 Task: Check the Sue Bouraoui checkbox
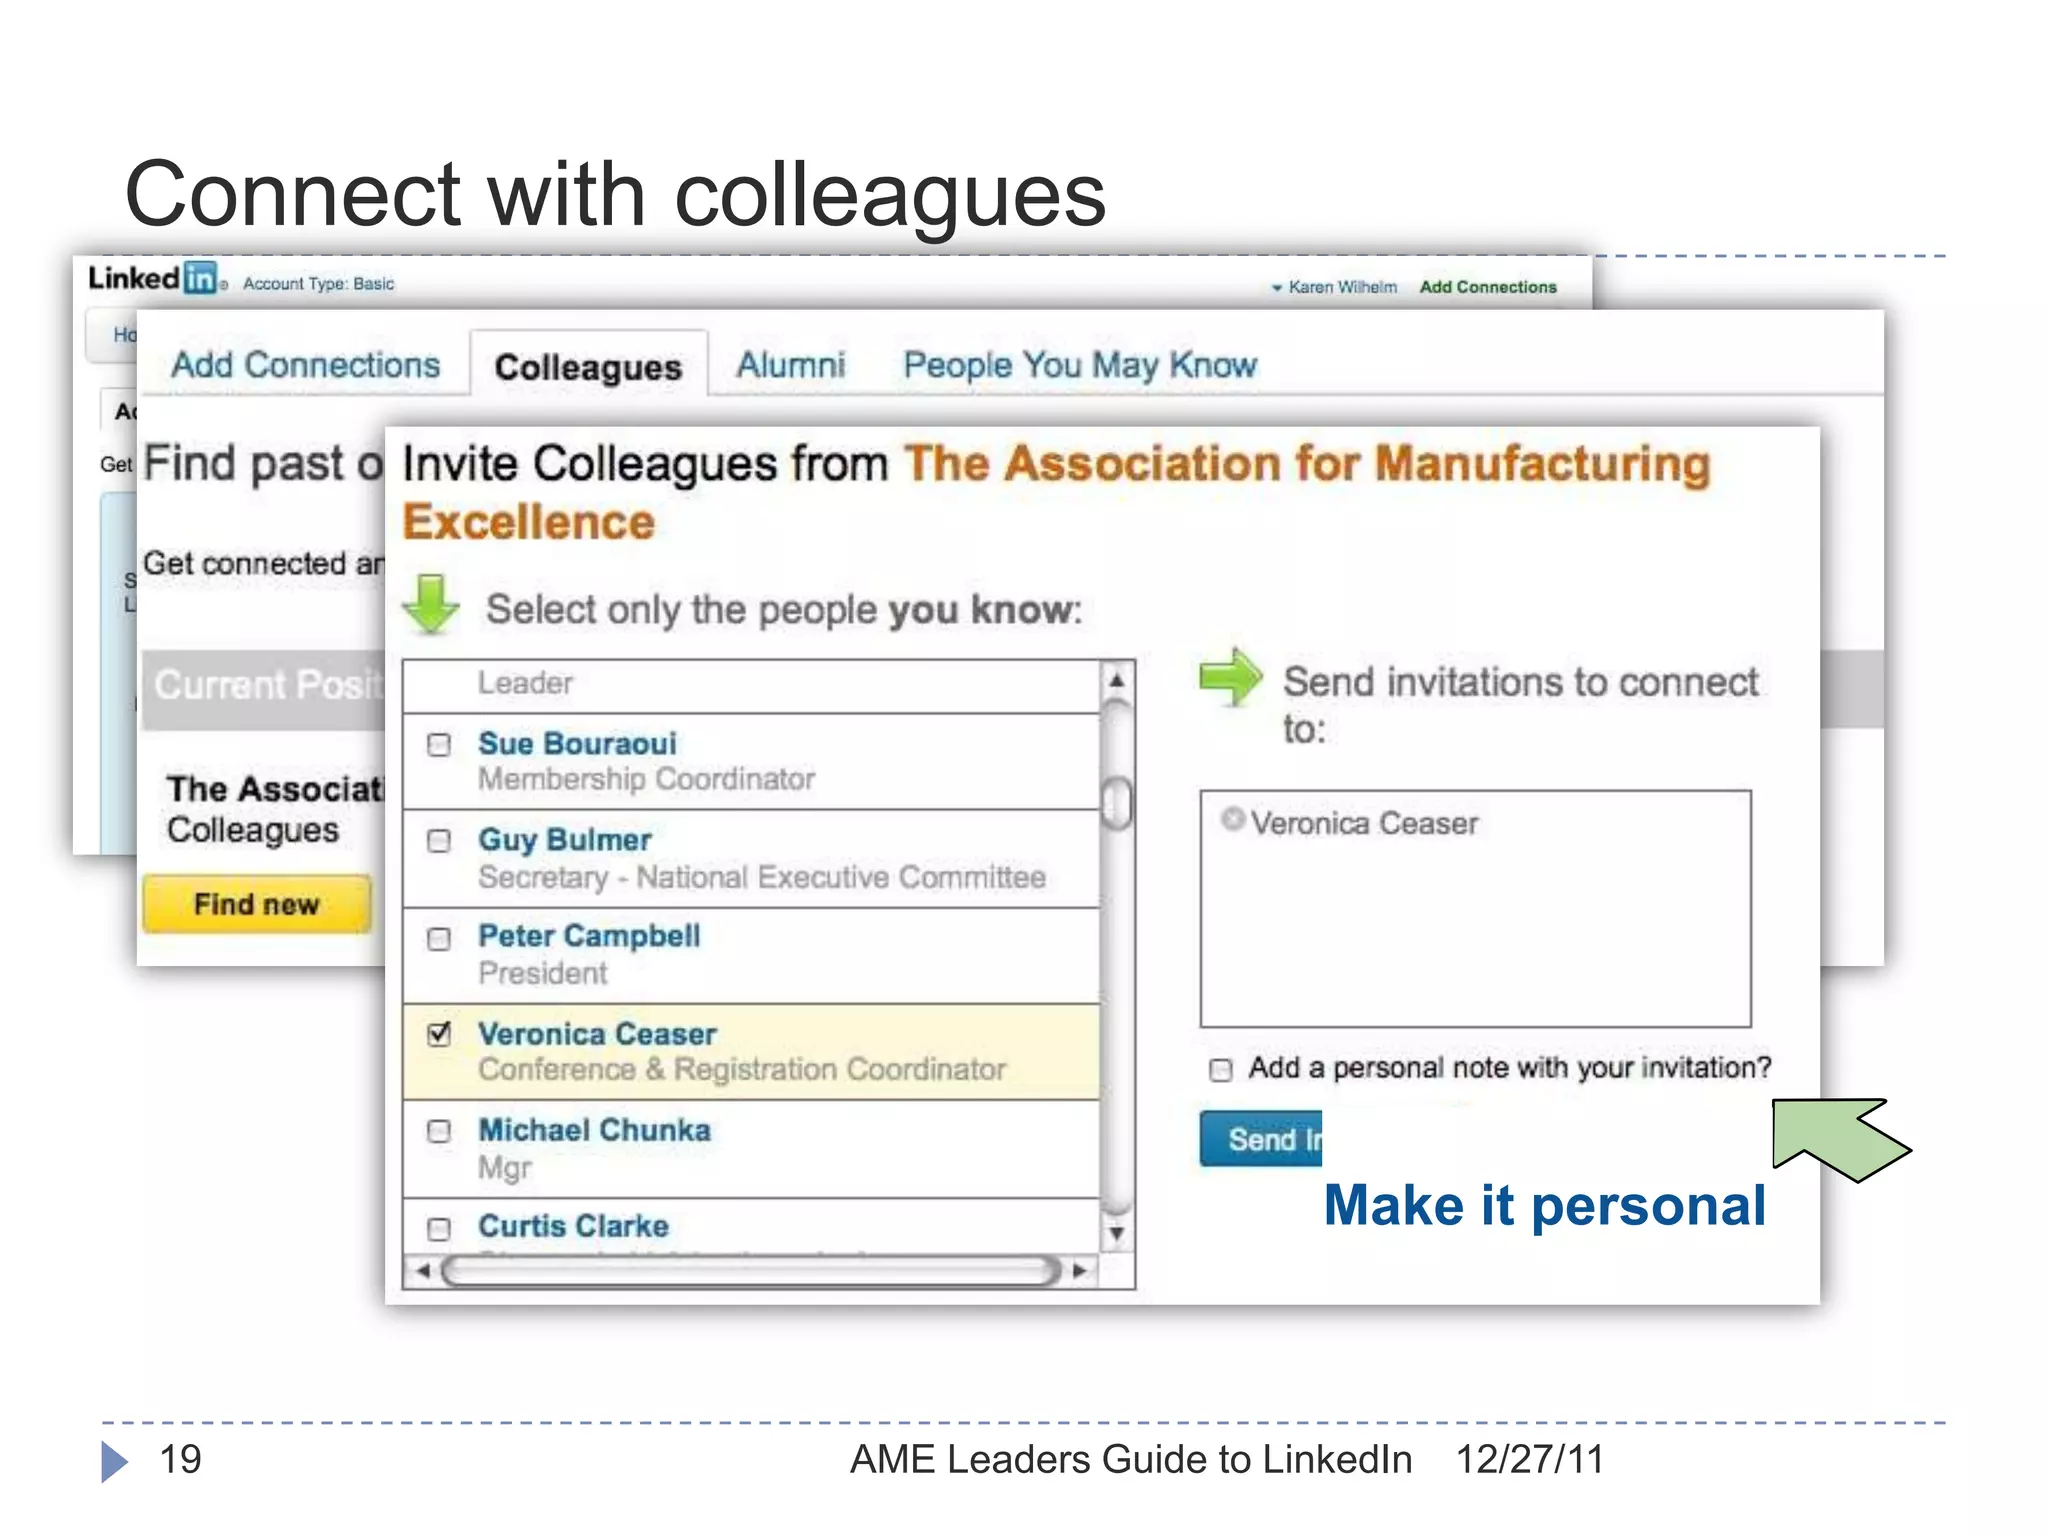pos(439,745)
